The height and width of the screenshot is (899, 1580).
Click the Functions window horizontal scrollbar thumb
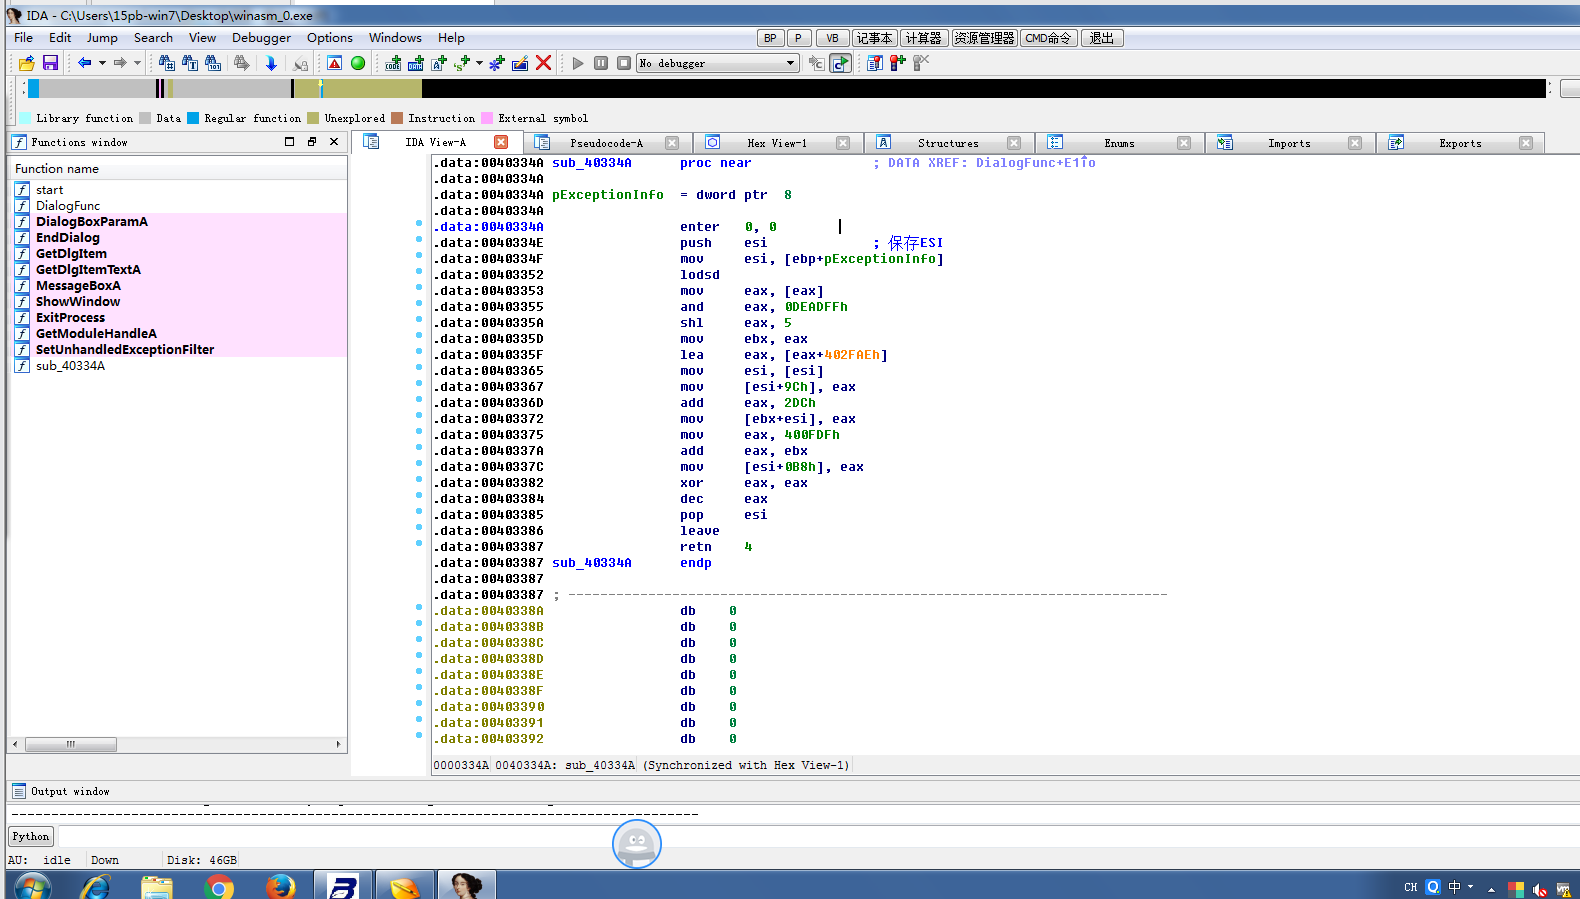pyautogui.click(x=70, y=744)
